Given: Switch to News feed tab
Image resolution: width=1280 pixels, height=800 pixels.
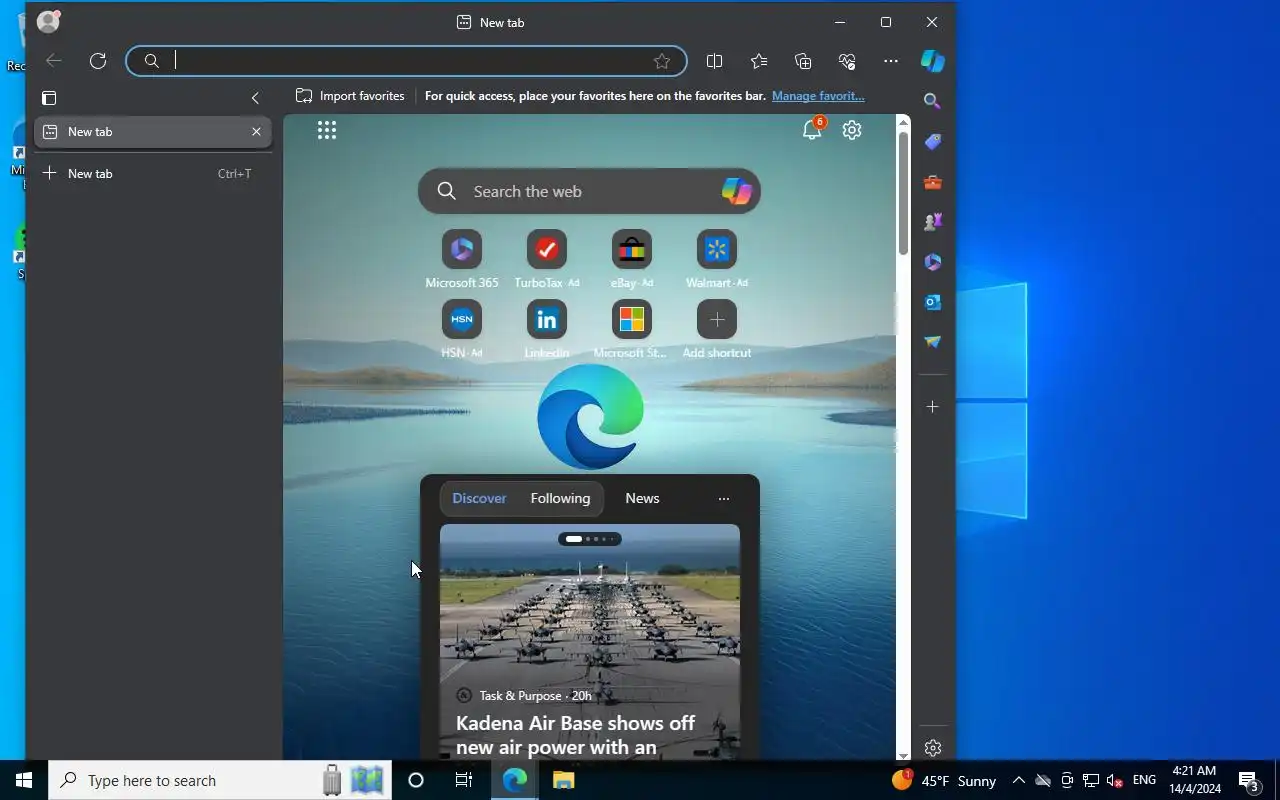Looking at the screenshot, I should [x=642, y=498].
